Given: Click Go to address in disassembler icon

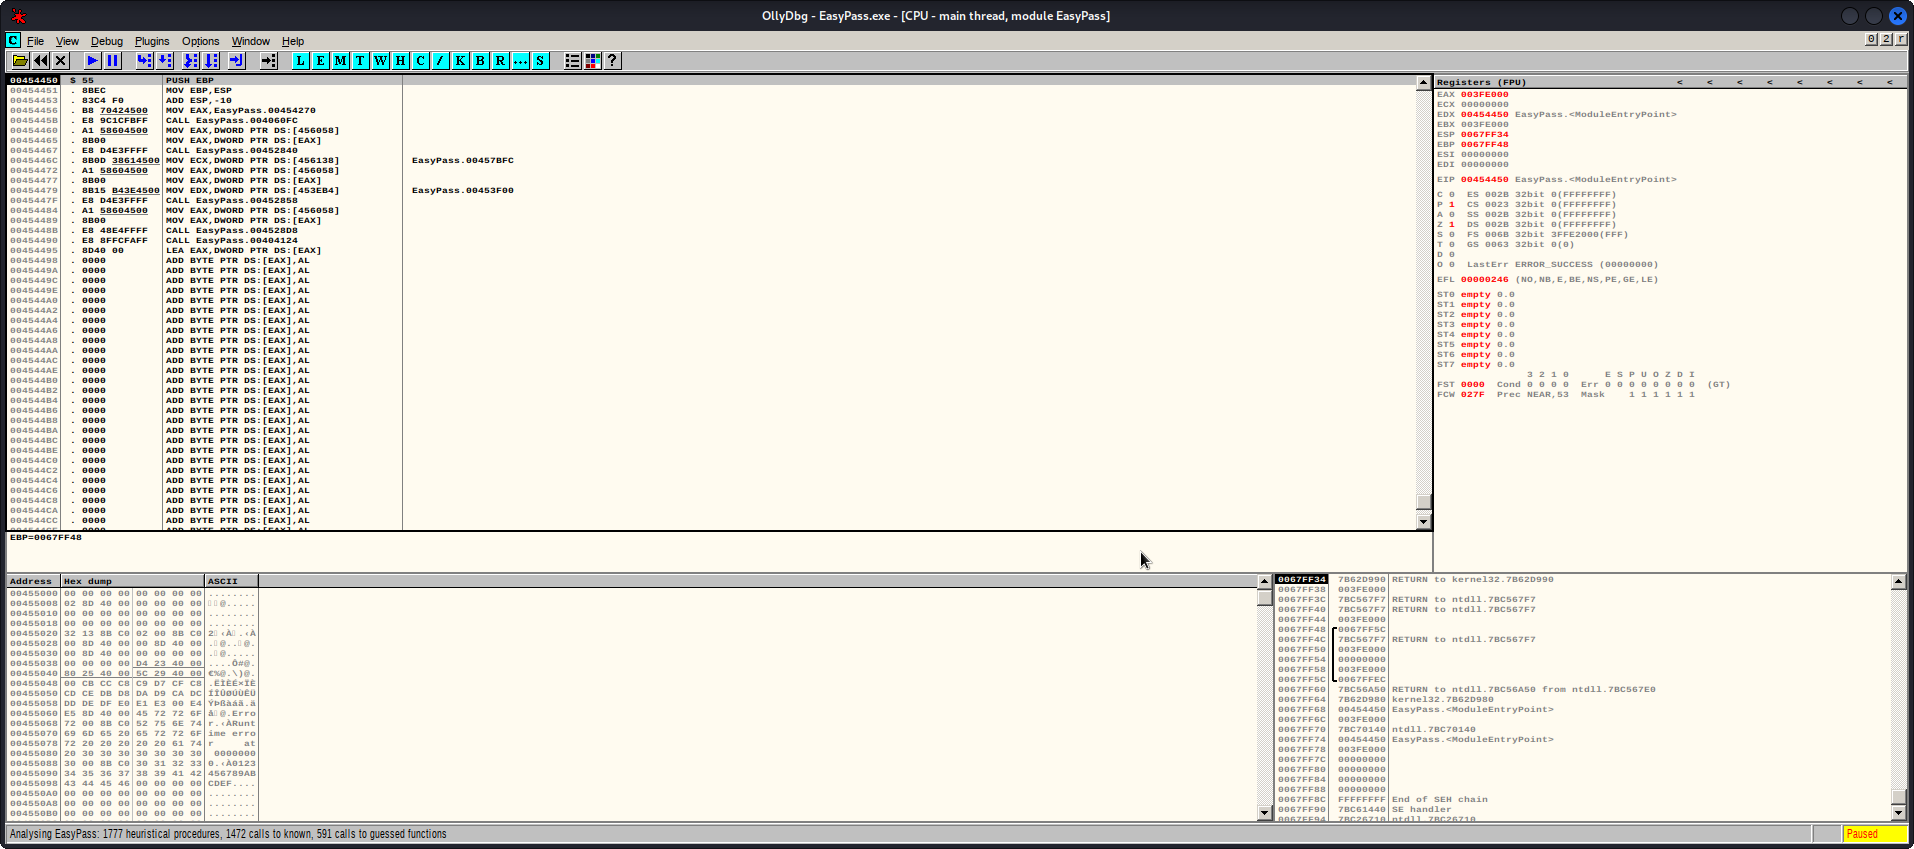Looking at the screenshot, I should pyautogui.click(x=269, y=61).
